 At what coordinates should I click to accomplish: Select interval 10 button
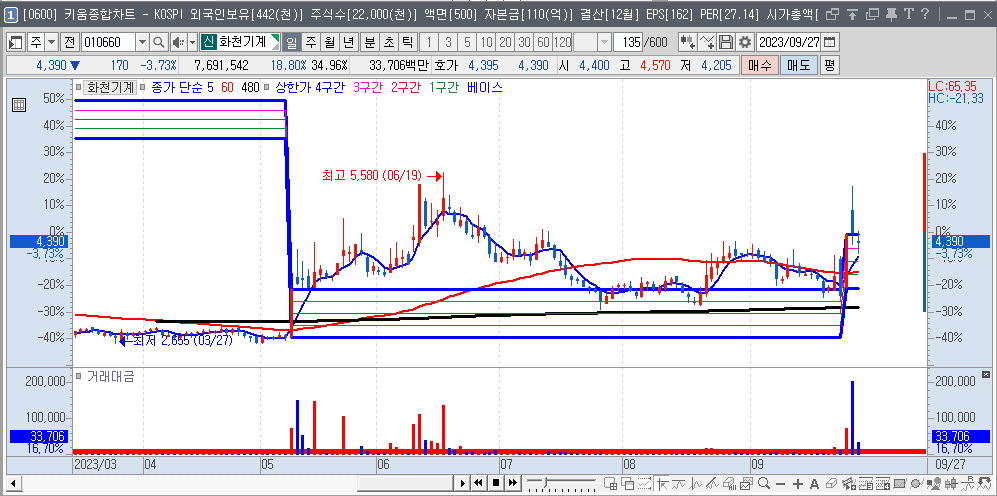pyautogui.click(x=486, y=43)
